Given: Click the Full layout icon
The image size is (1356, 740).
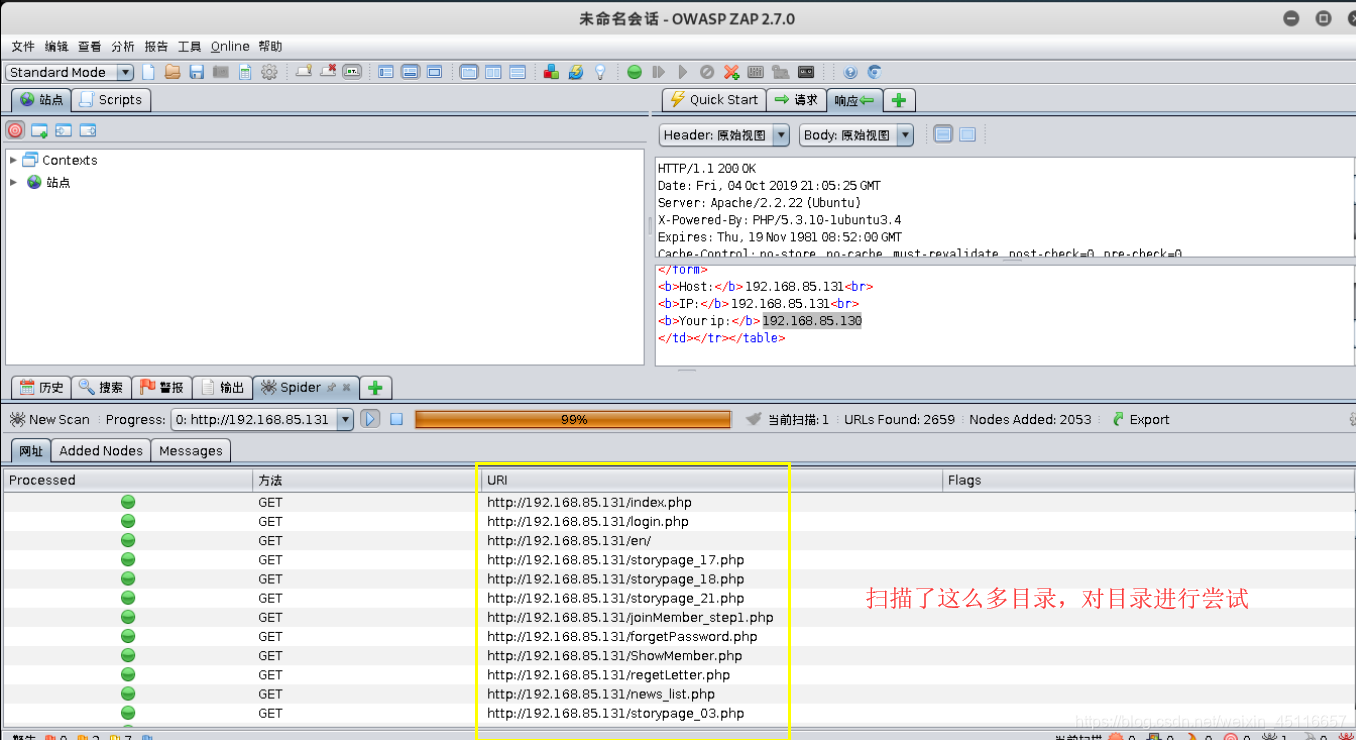Looking at the screenshot, I should tap(434, 72).
